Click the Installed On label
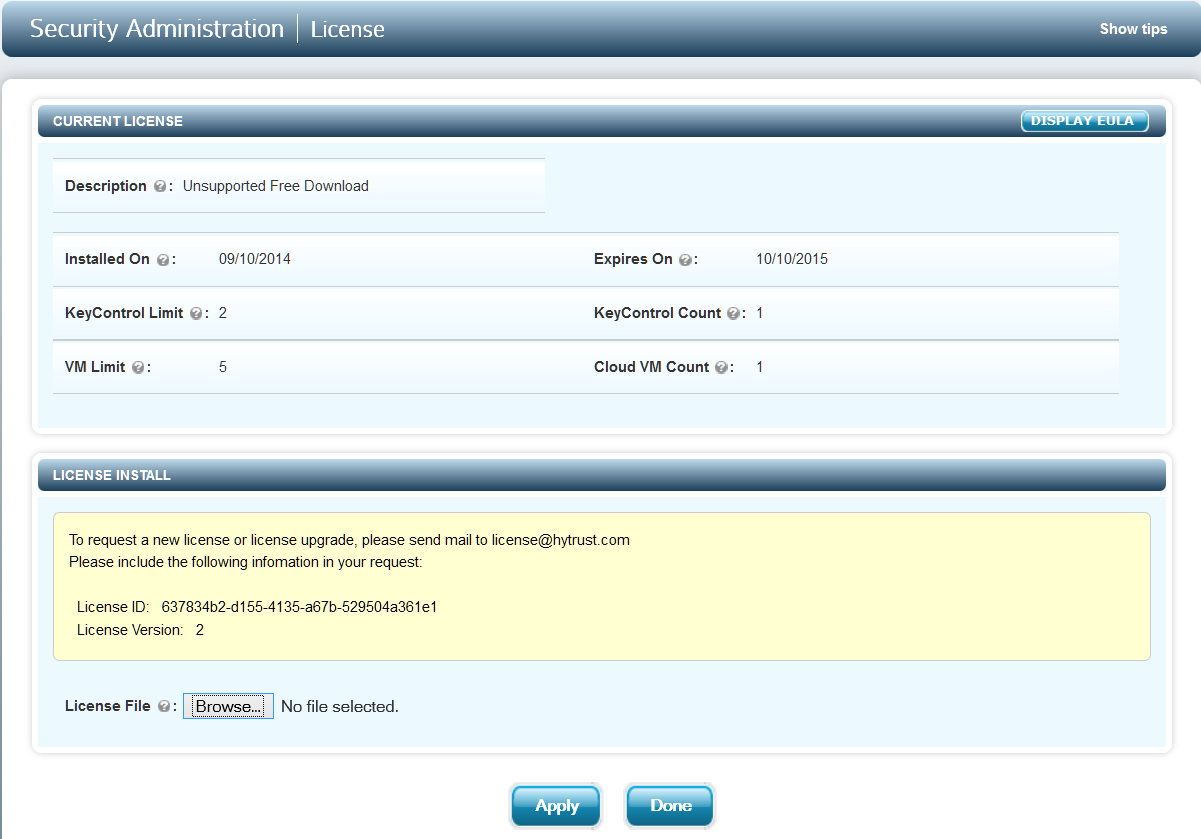Screen dimensions: 1201x839 point(107,259)
